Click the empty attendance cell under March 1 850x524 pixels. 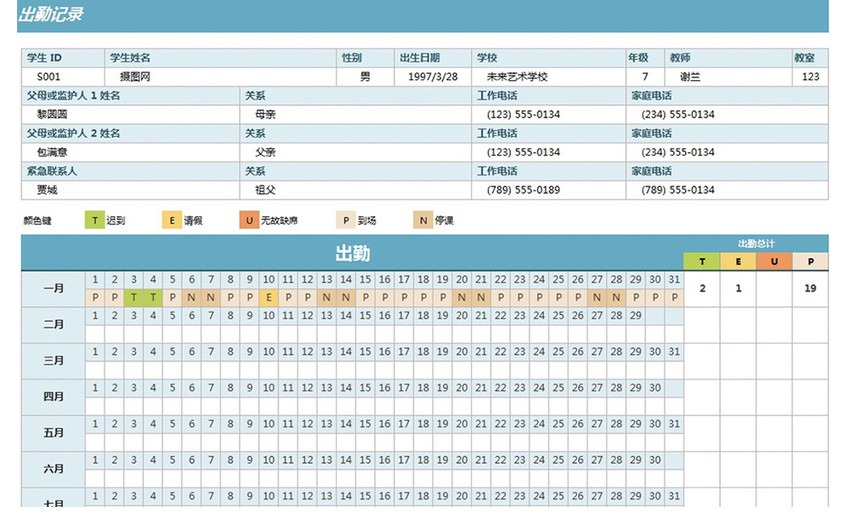click(x=95, y=370)
